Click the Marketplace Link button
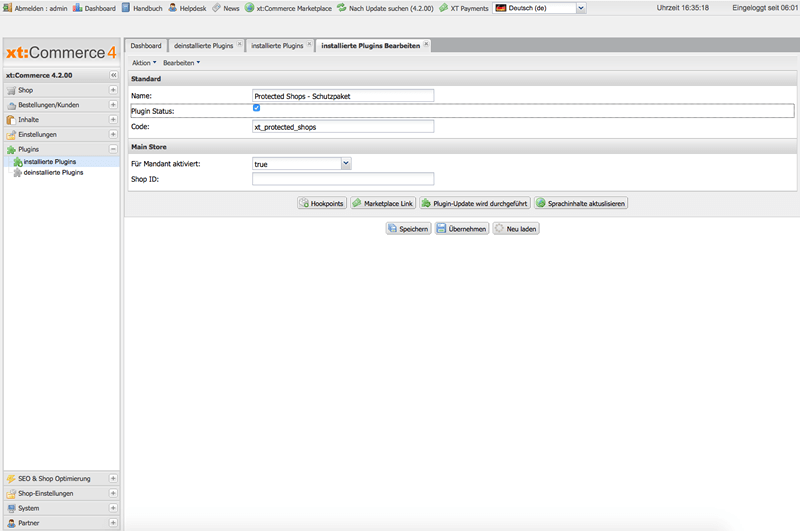Screen dimensions: 800x531 [x=383, y=203]
